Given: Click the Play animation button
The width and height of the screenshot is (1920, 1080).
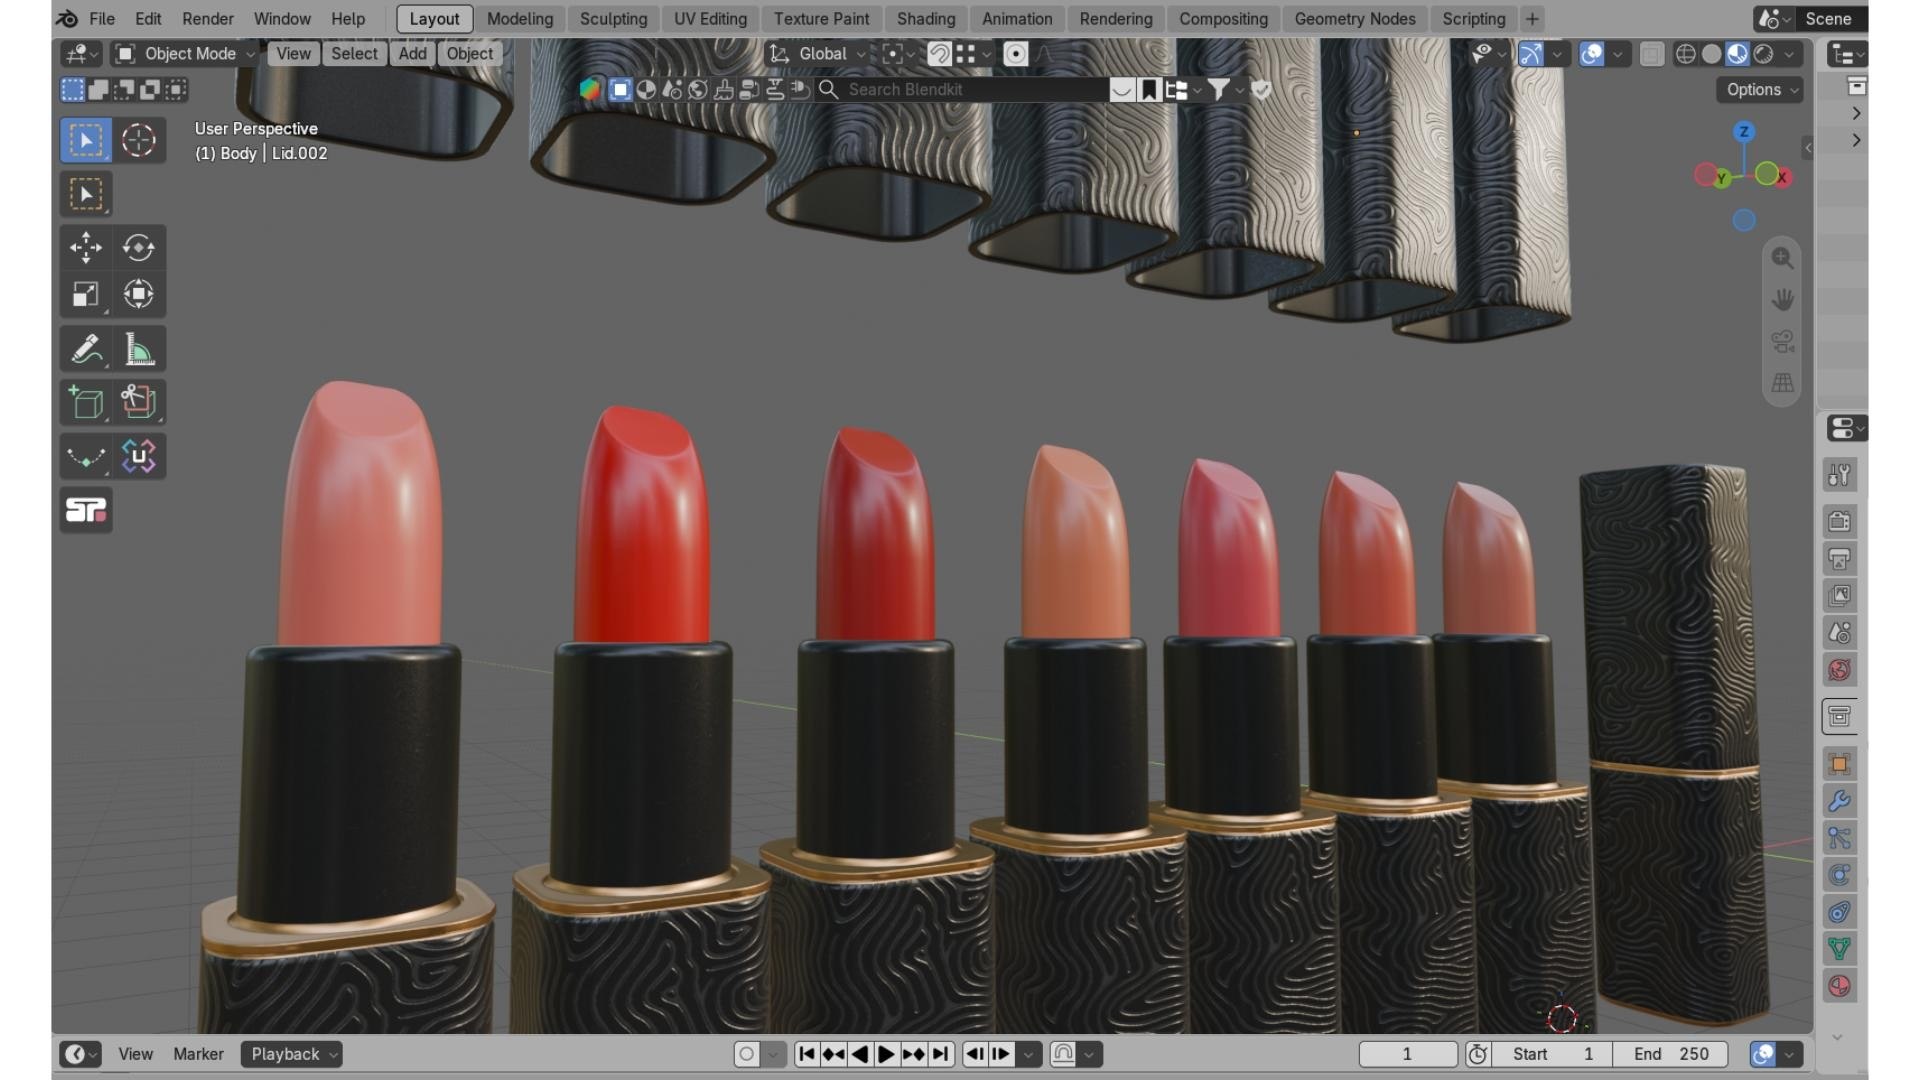Looking at the screenshot, I should [x=886, y=1054].
